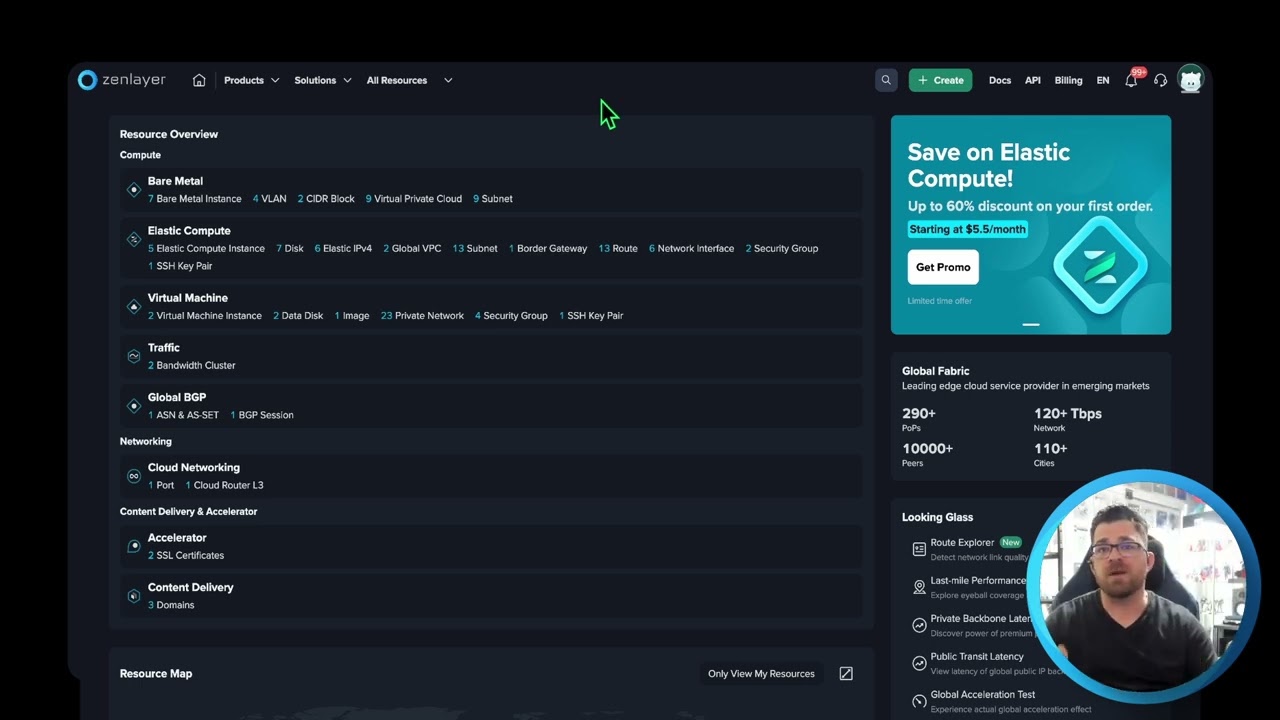Screen dimensions: 1280x720
Task: Click the Create button
Action: (940, 80)
